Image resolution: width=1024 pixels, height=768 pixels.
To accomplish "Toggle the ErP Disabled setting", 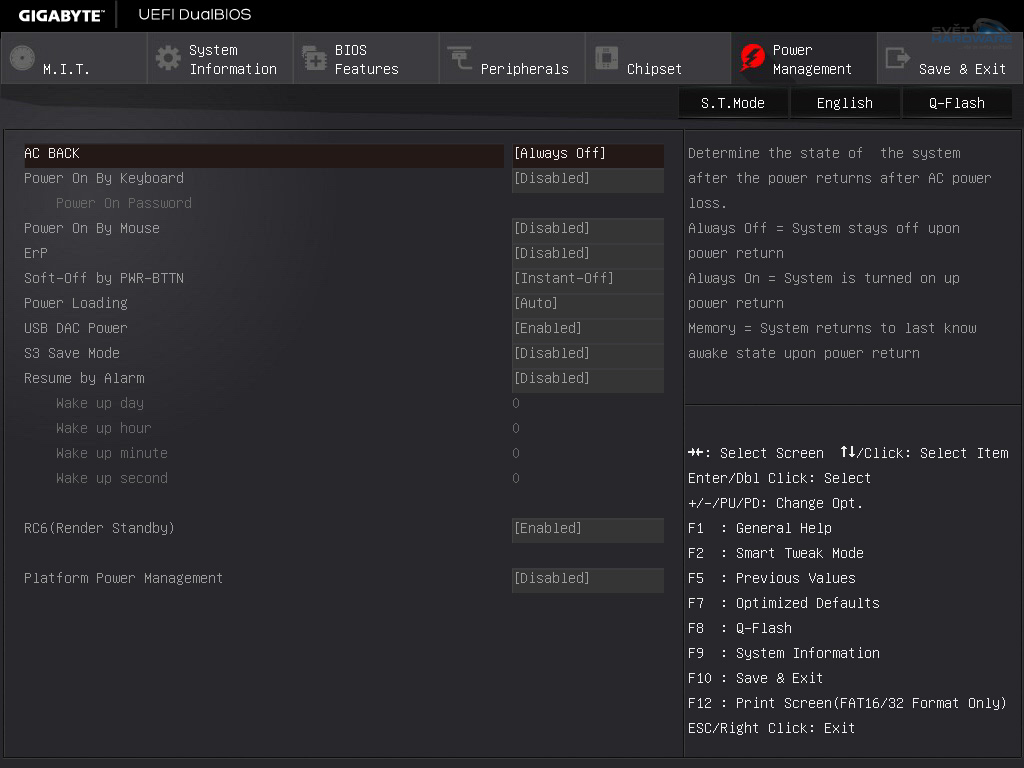I will pos(587,253).
